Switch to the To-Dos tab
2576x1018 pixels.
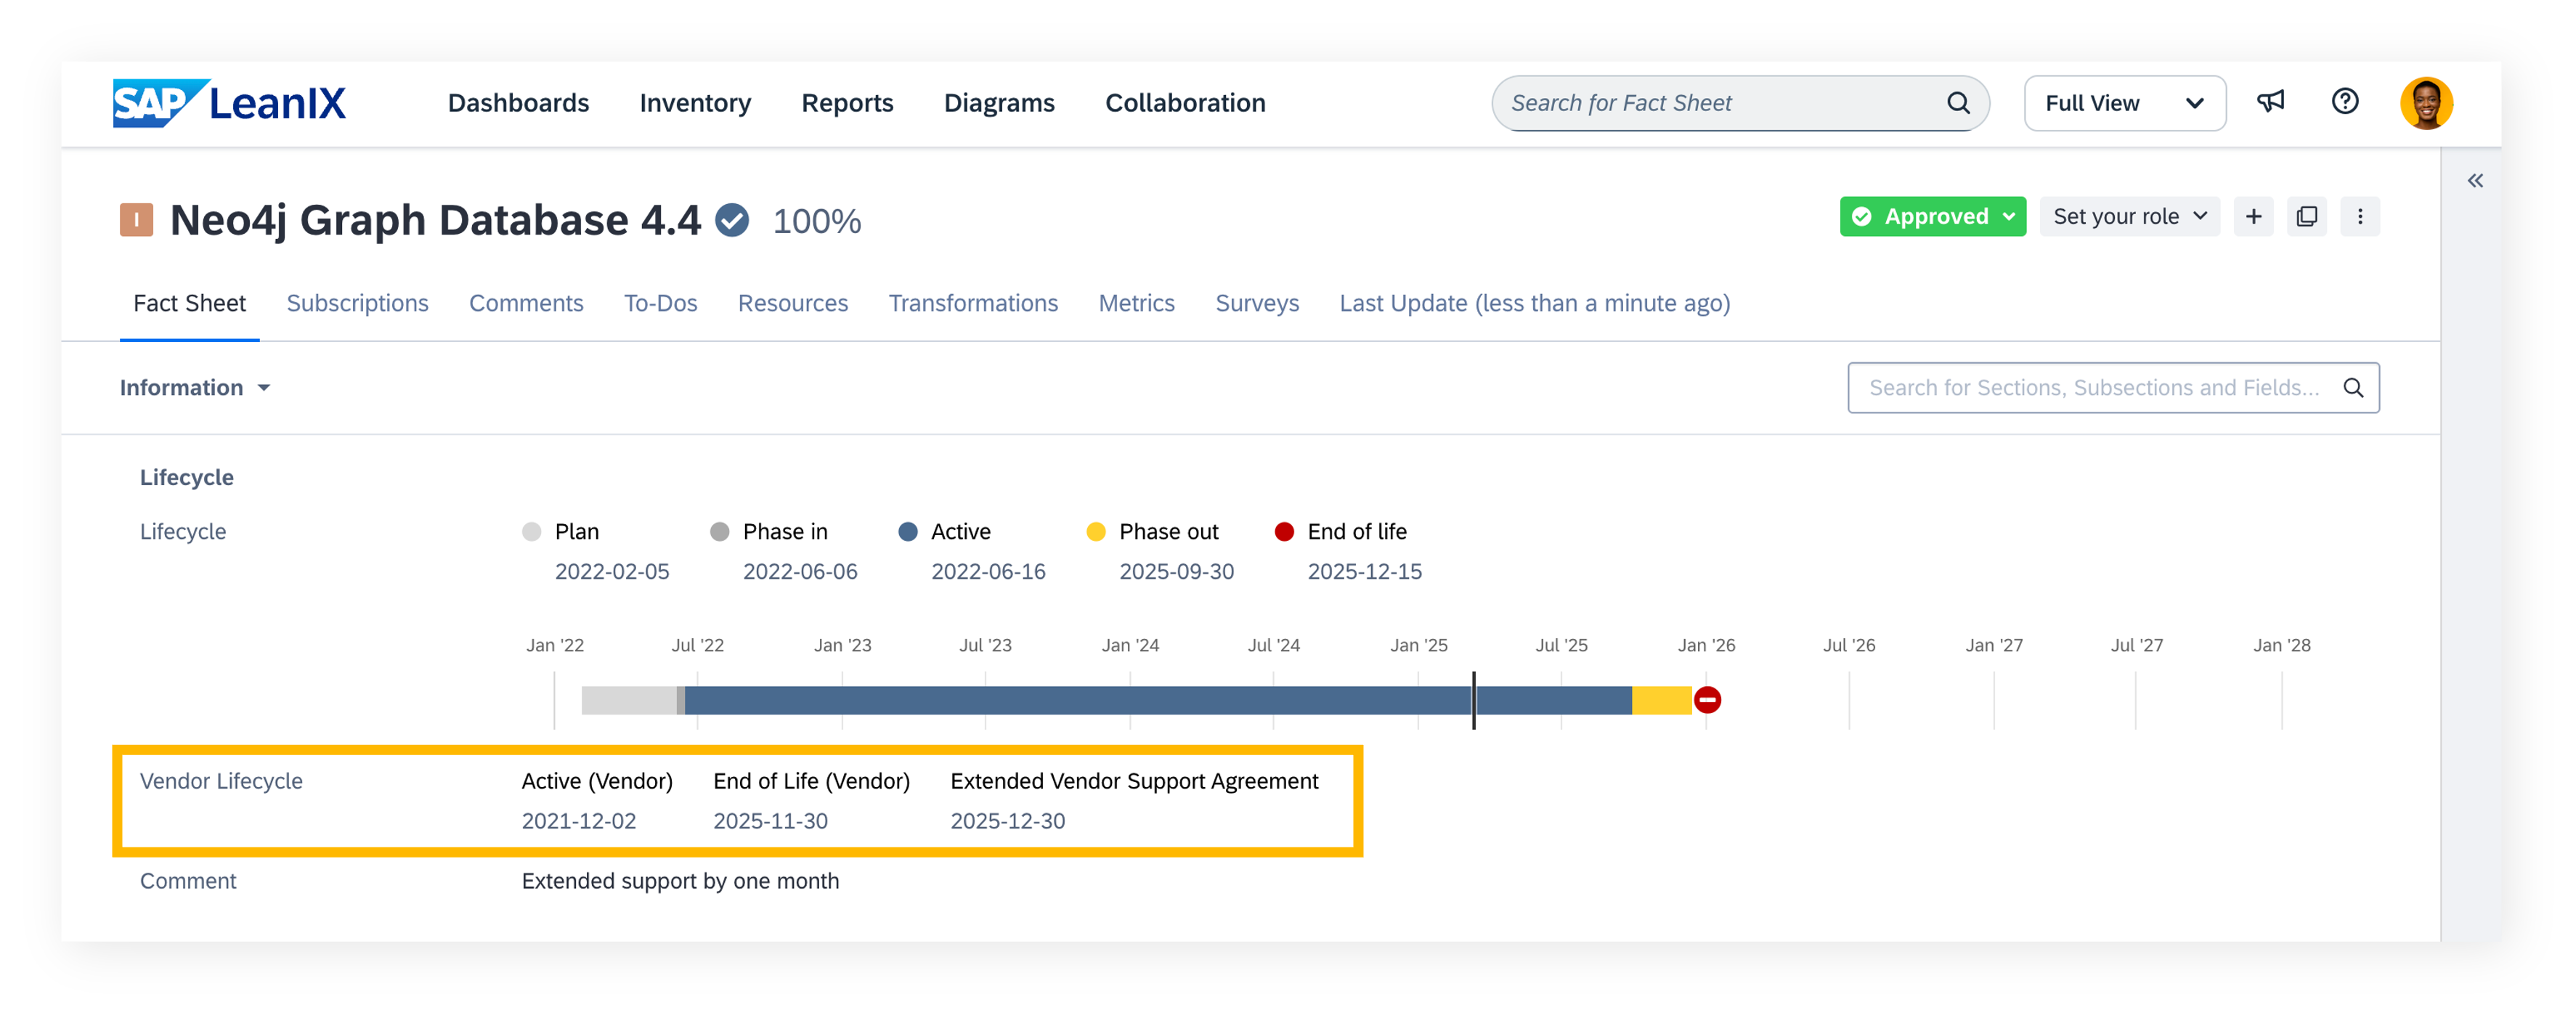pyautogui.click(x=660, y=303)
